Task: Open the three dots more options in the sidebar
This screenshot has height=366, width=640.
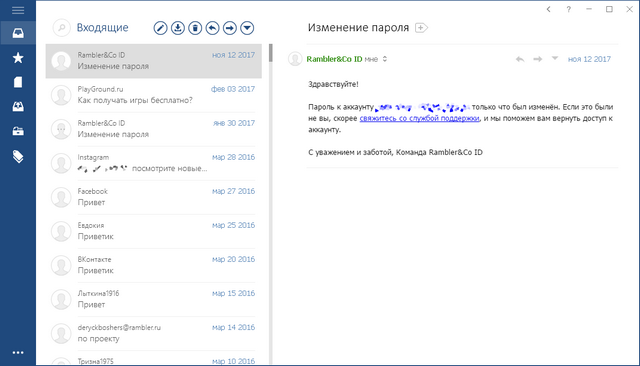Action: point(18,353)
